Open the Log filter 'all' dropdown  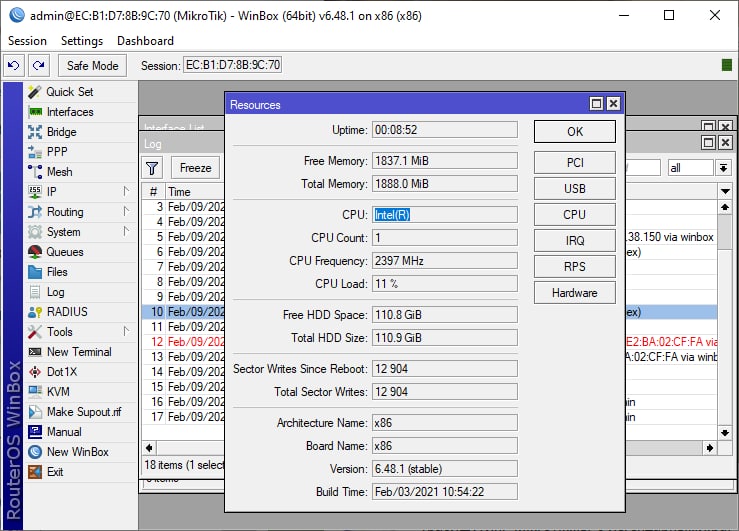tap(723, 168)
